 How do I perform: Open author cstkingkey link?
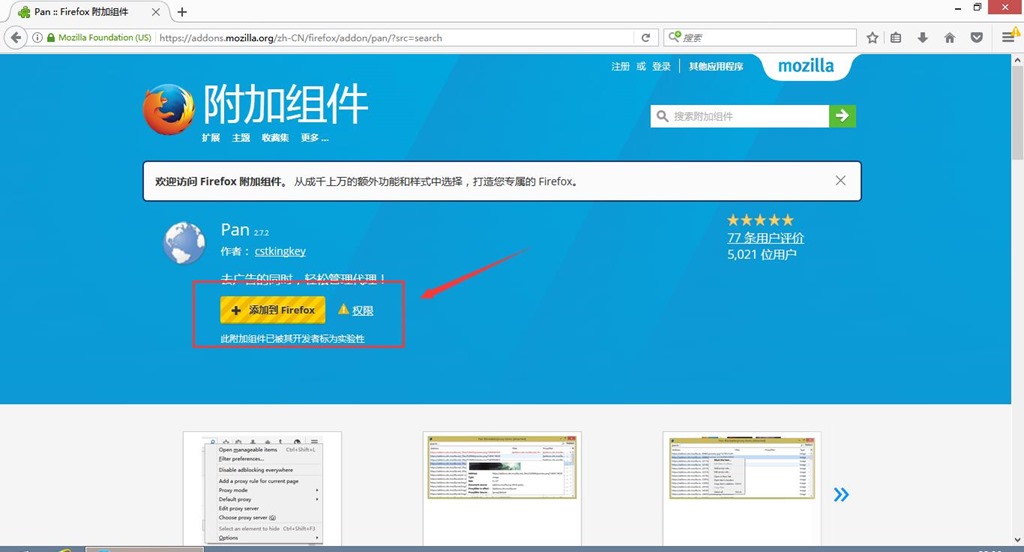280,252
